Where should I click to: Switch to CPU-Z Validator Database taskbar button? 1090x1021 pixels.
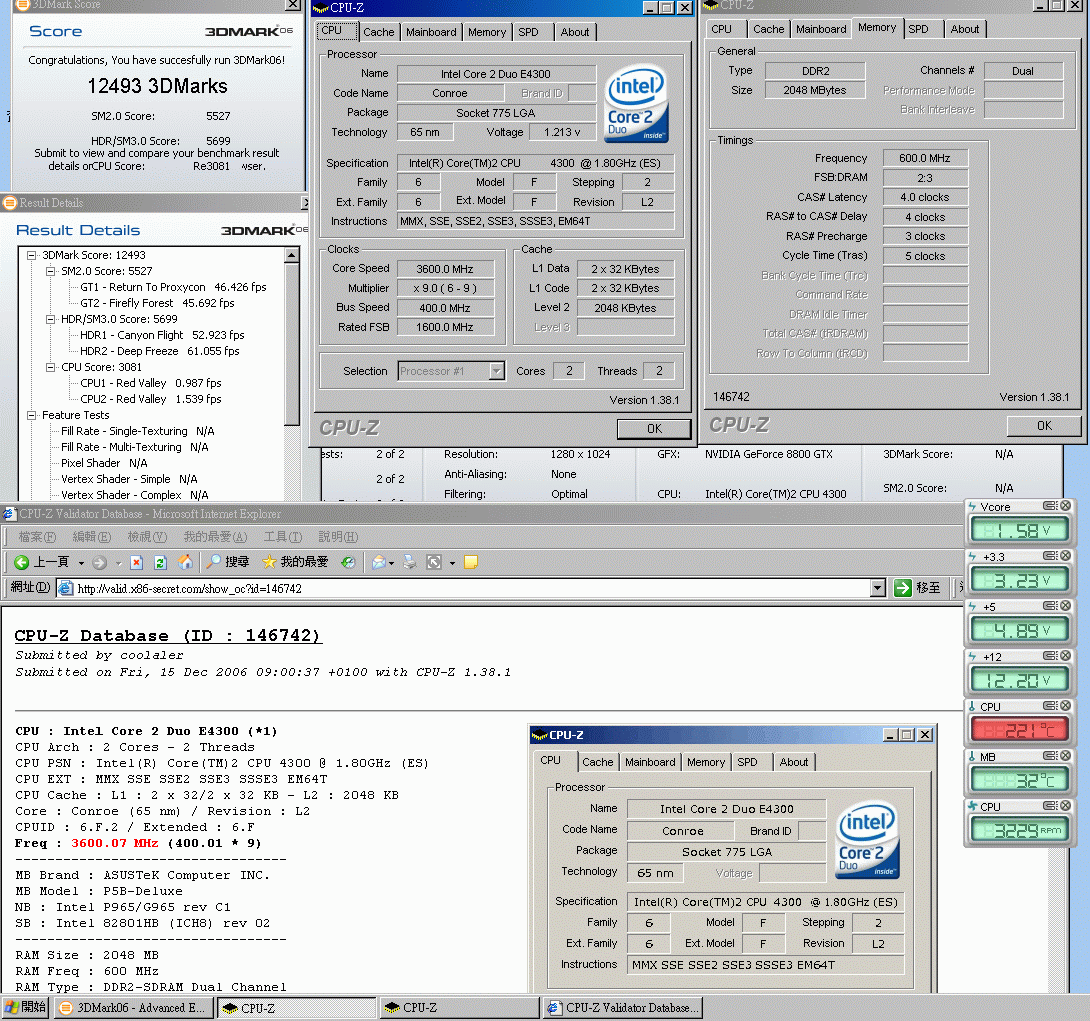pos(624,1007)
